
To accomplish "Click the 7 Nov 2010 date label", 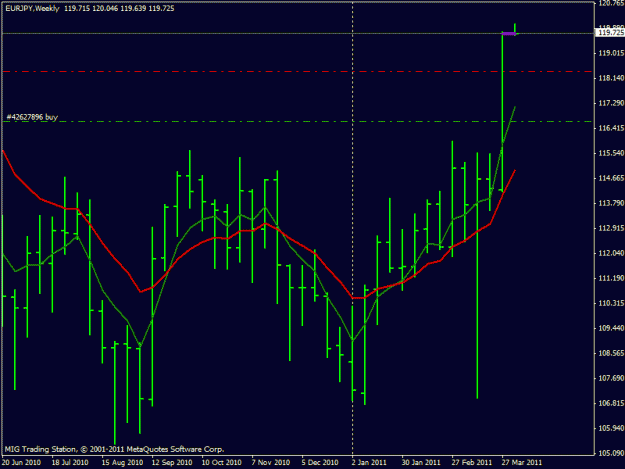I will [271, 463].
